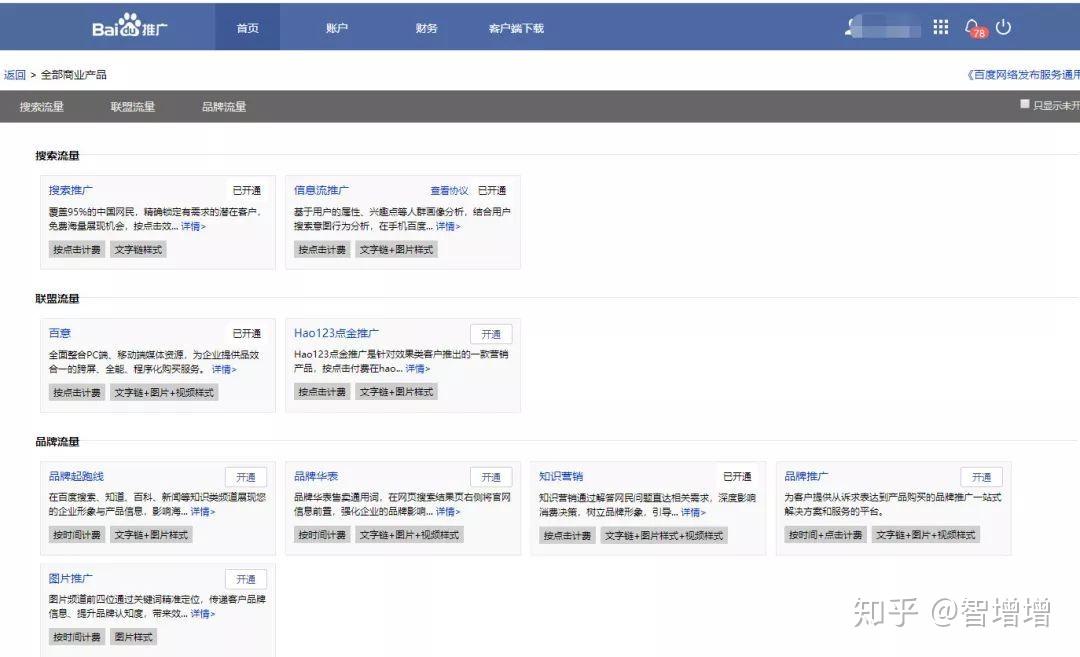Open the 图片推广 product title
Viewport: 1080px width, 657px height.
coord(70,578)
